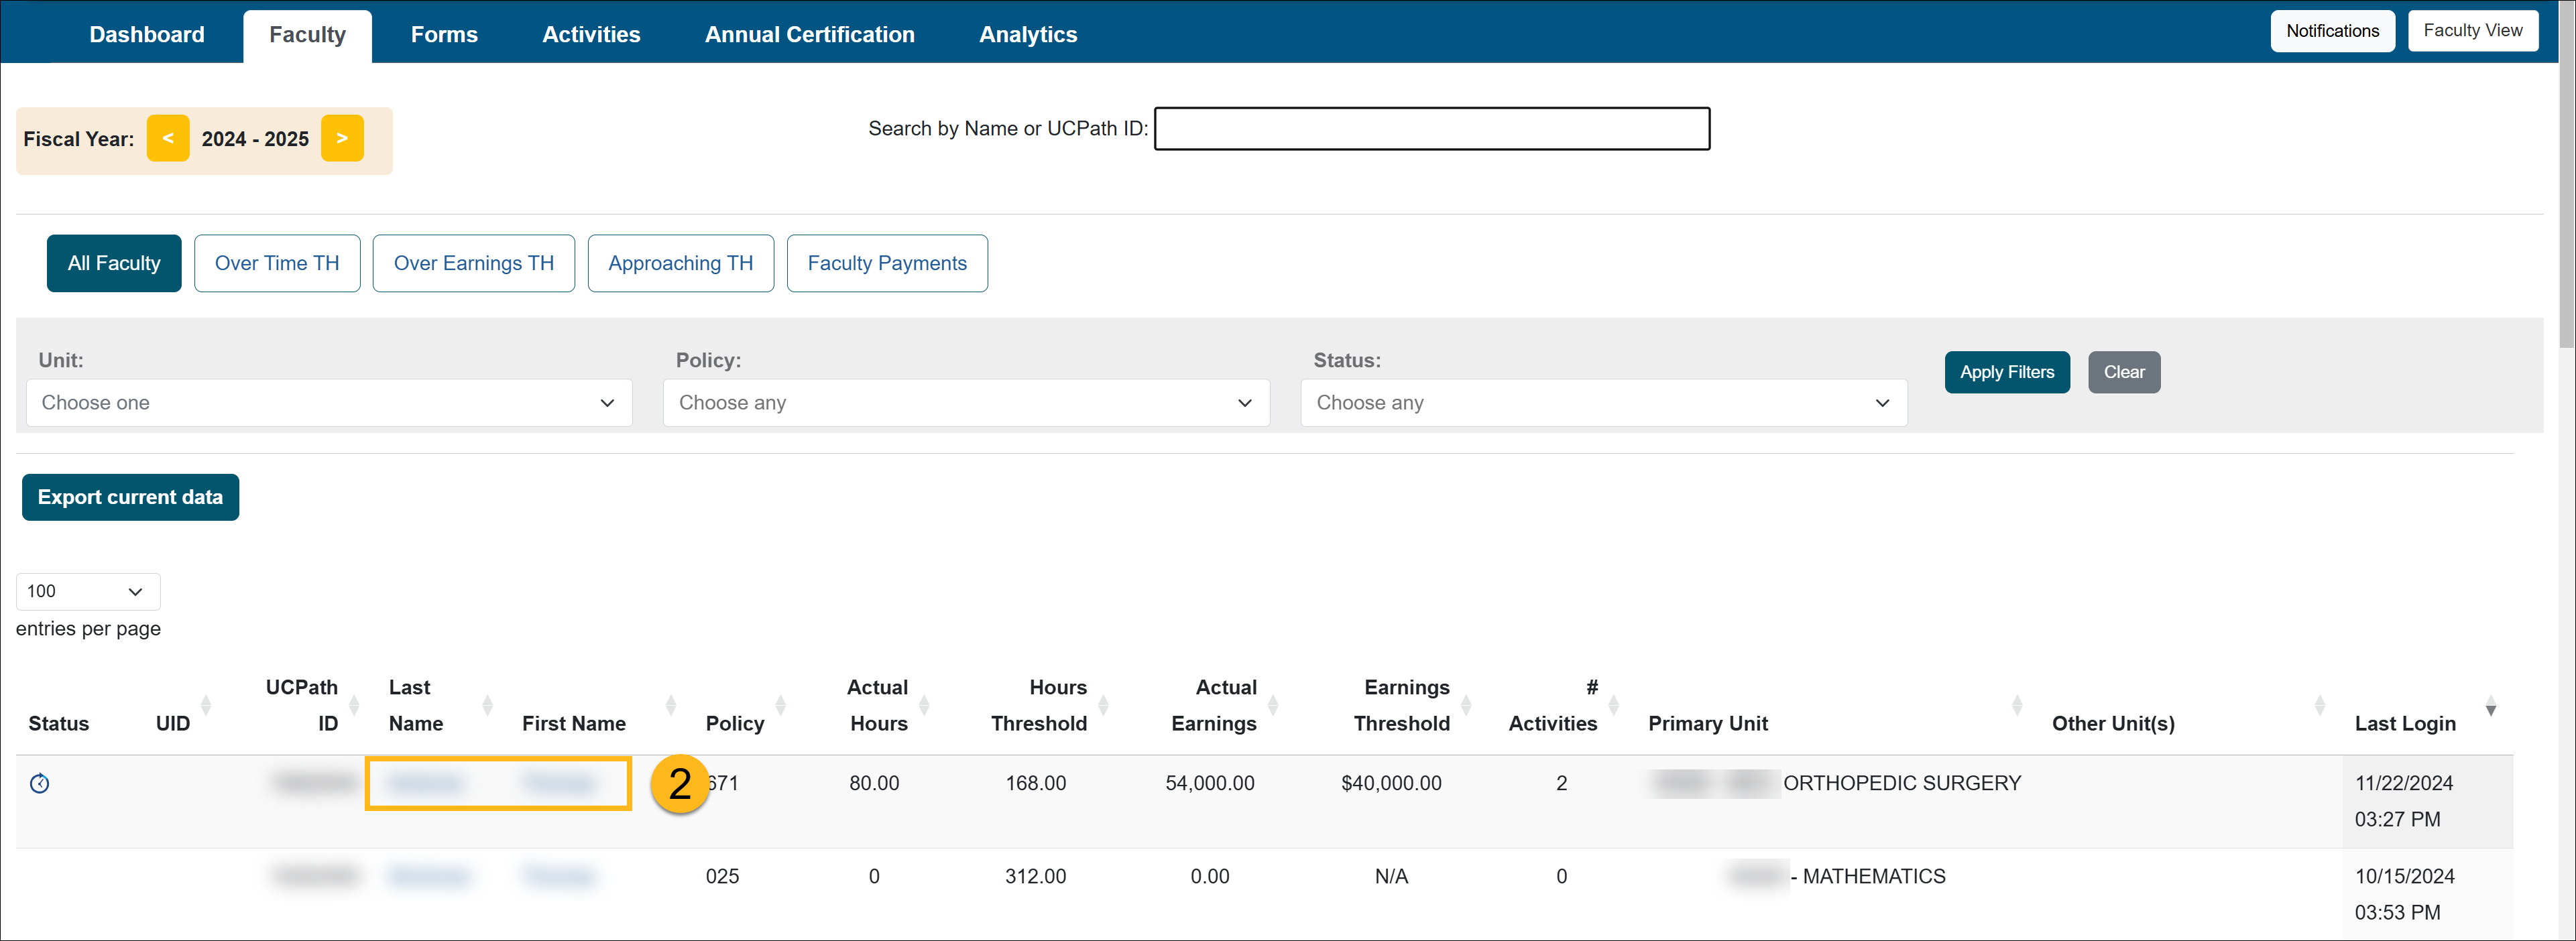The height and width of the screenshot is (941, 2576).
Task: Click the clock status icon in first row
Action: click(x=39, y=783)
